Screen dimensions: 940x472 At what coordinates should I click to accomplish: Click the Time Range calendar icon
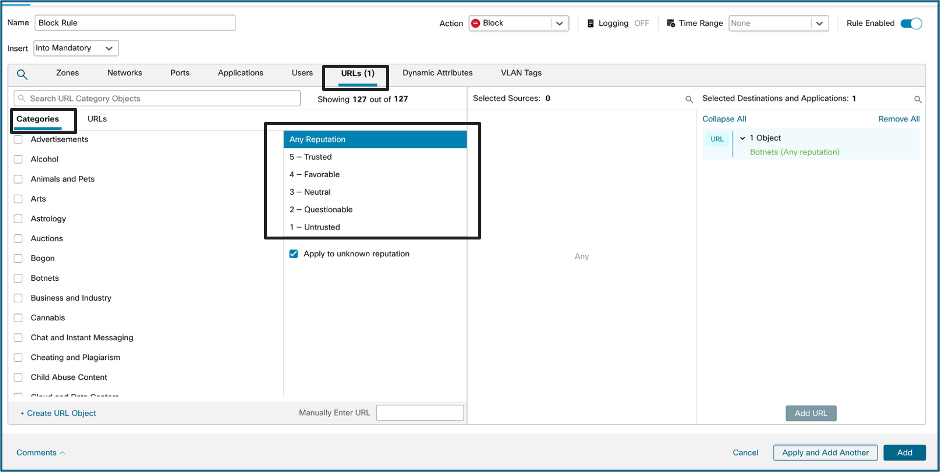671,23
